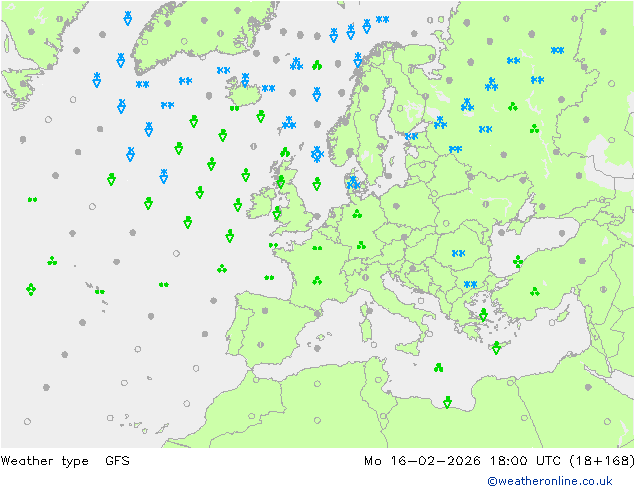Open the weatheronline.co.uk copyright link

(x=550, y=481)
